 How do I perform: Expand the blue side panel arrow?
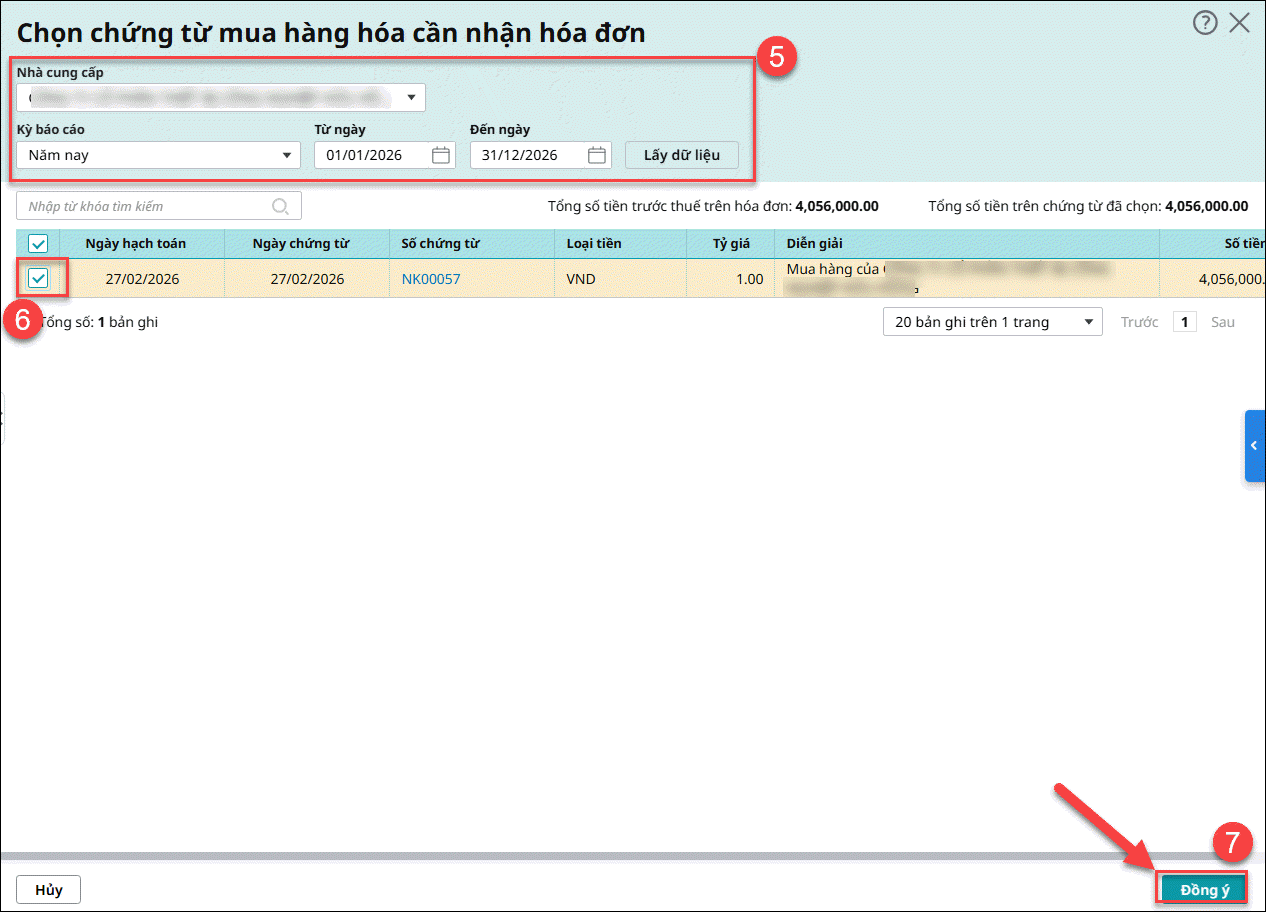(1254, 446)
